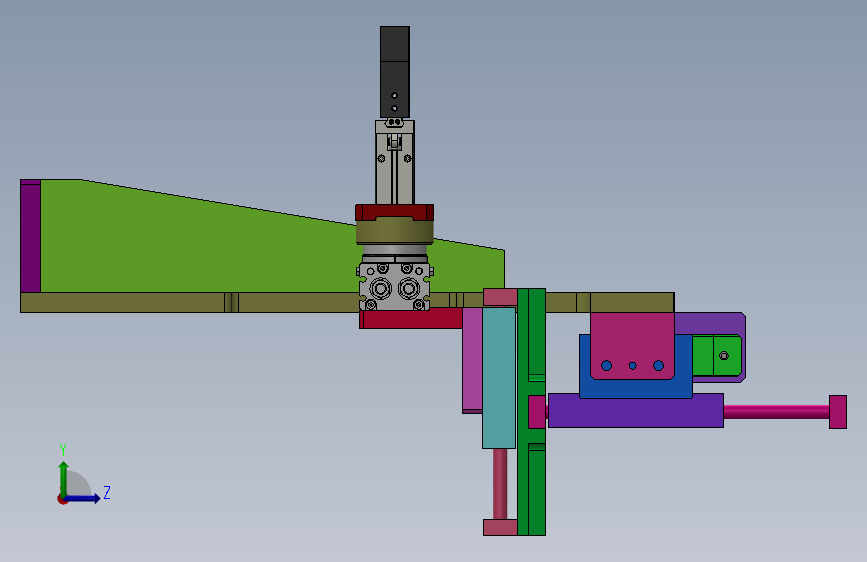Select the blue Z axis of the triad
867x562 pixels.
click(84, 498)
